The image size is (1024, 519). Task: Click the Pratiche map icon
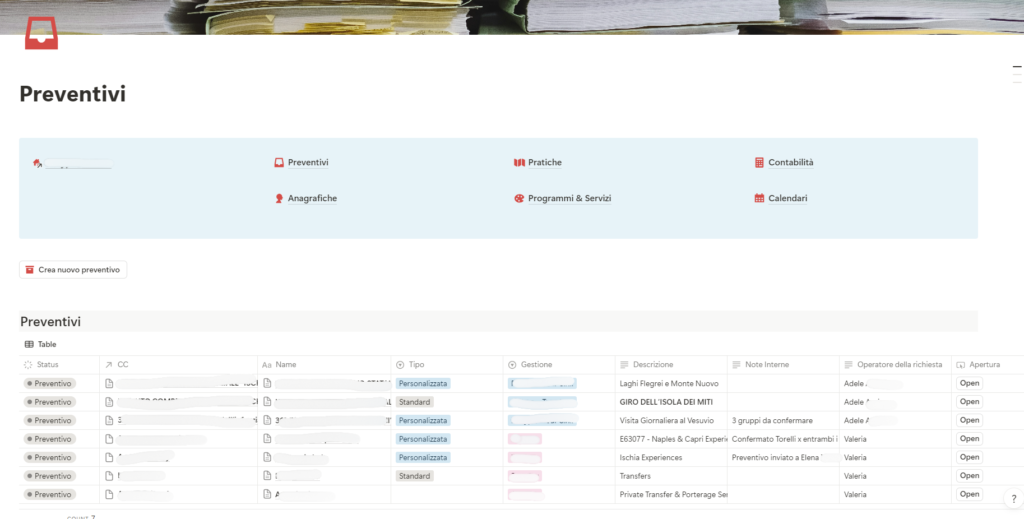tap(519, 163)
